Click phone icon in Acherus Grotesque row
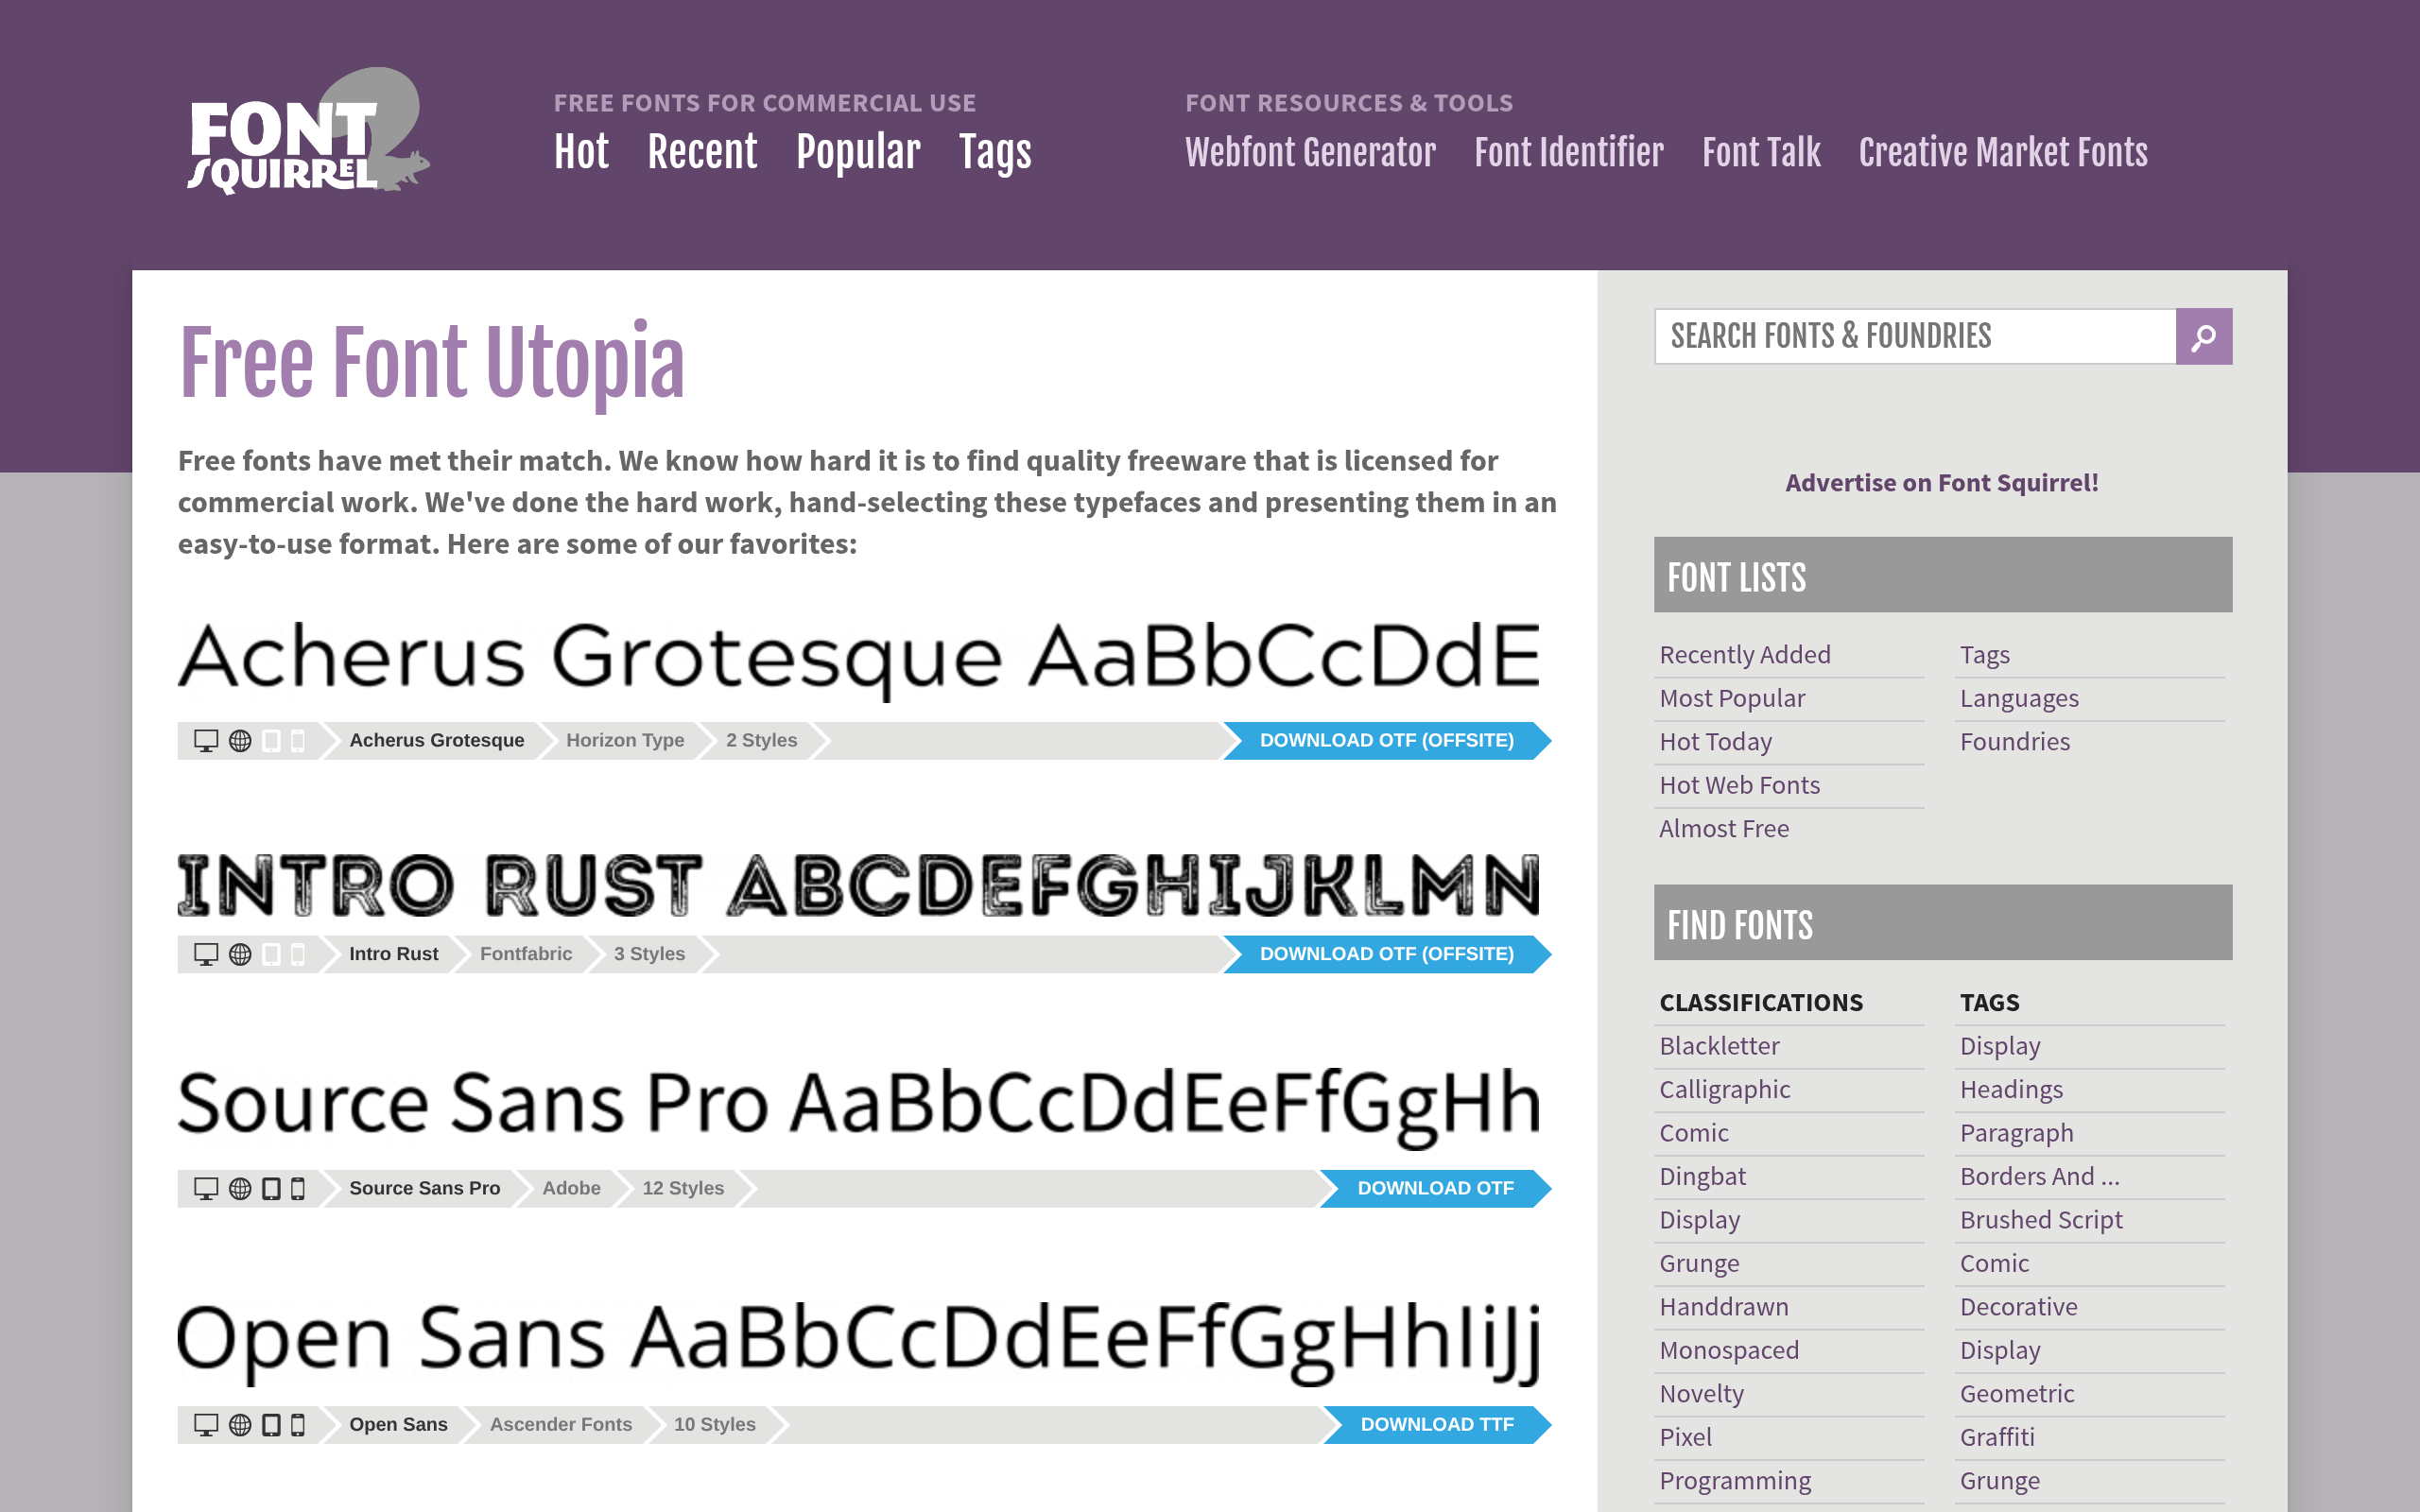The width and height of the screenshot is (2420, 1512). (x=298, y=741)
